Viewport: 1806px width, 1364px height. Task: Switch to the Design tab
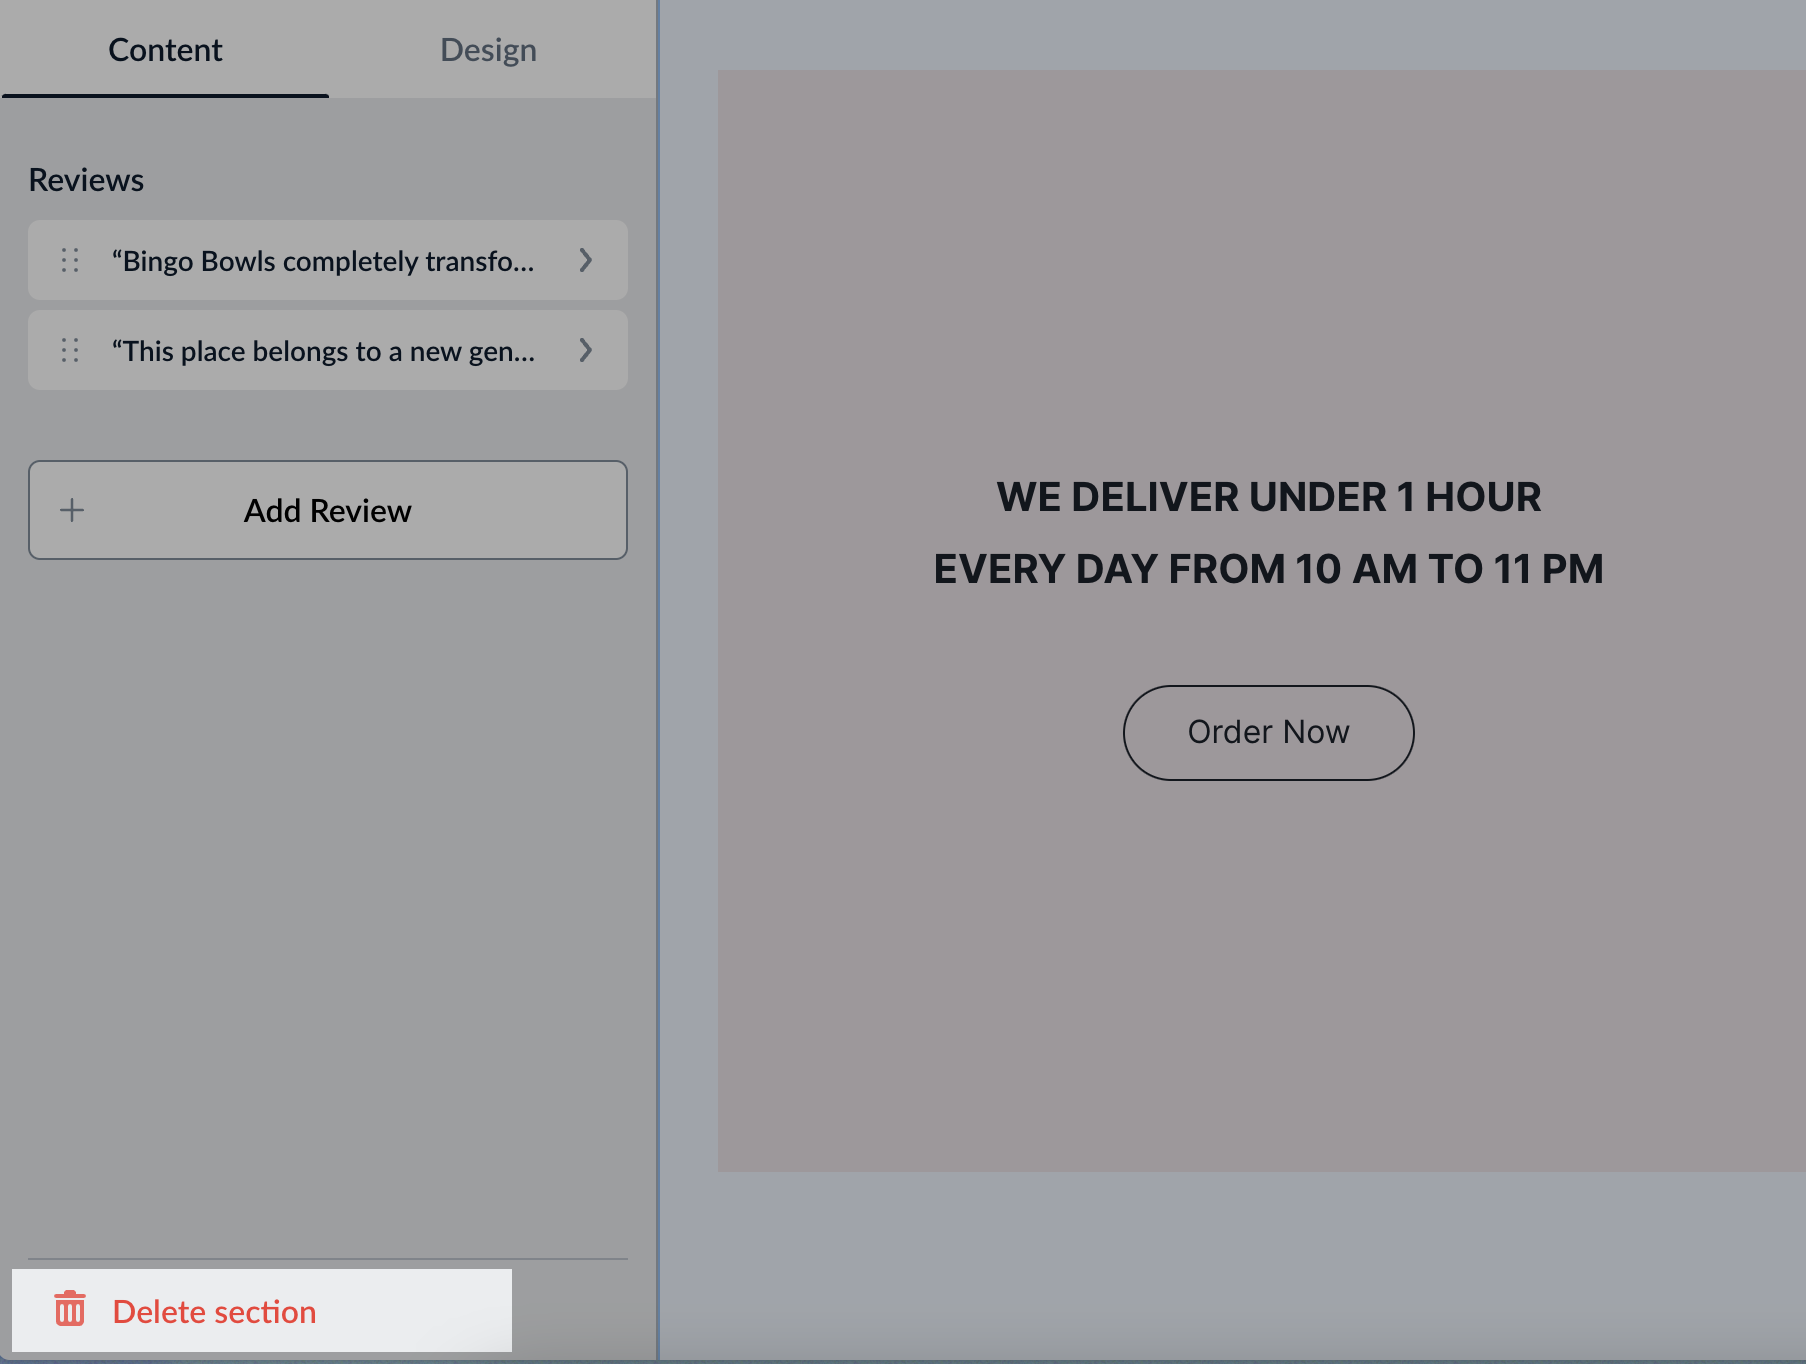point(488,49)
